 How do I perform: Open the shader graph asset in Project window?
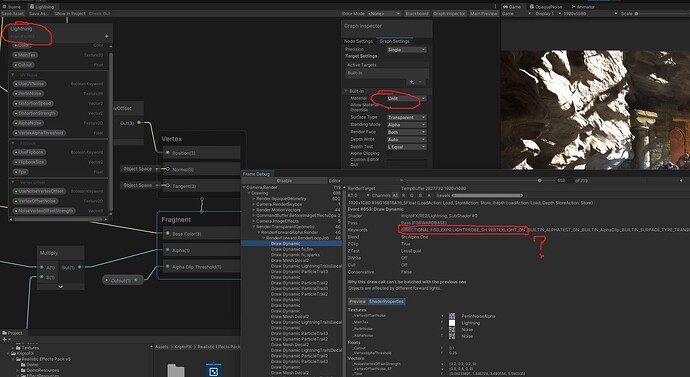click(x=213, y=370)
